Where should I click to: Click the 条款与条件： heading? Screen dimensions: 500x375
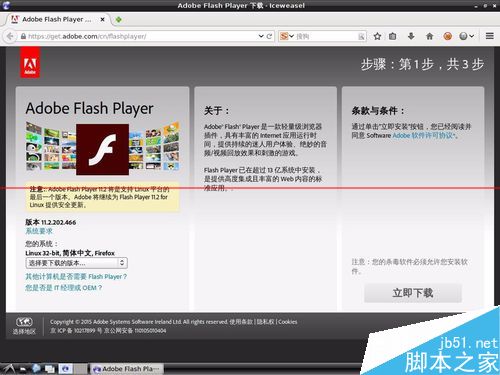(378, 110)
